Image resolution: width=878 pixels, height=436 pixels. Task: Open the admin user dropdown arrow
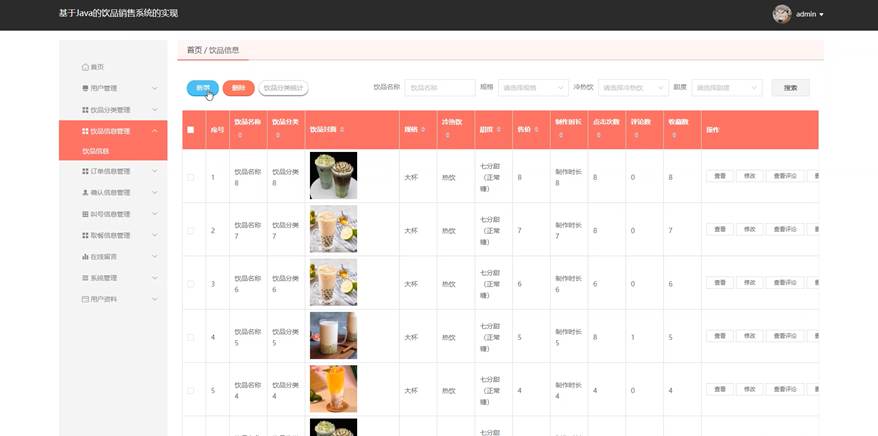click(x=821, y=15)
